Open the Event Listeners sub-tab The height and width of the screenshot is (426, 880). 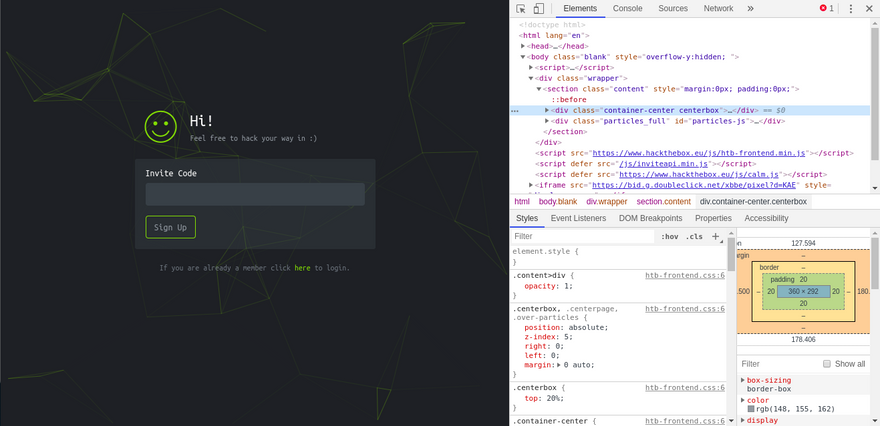pyautogui.click(x=578, y=218)
